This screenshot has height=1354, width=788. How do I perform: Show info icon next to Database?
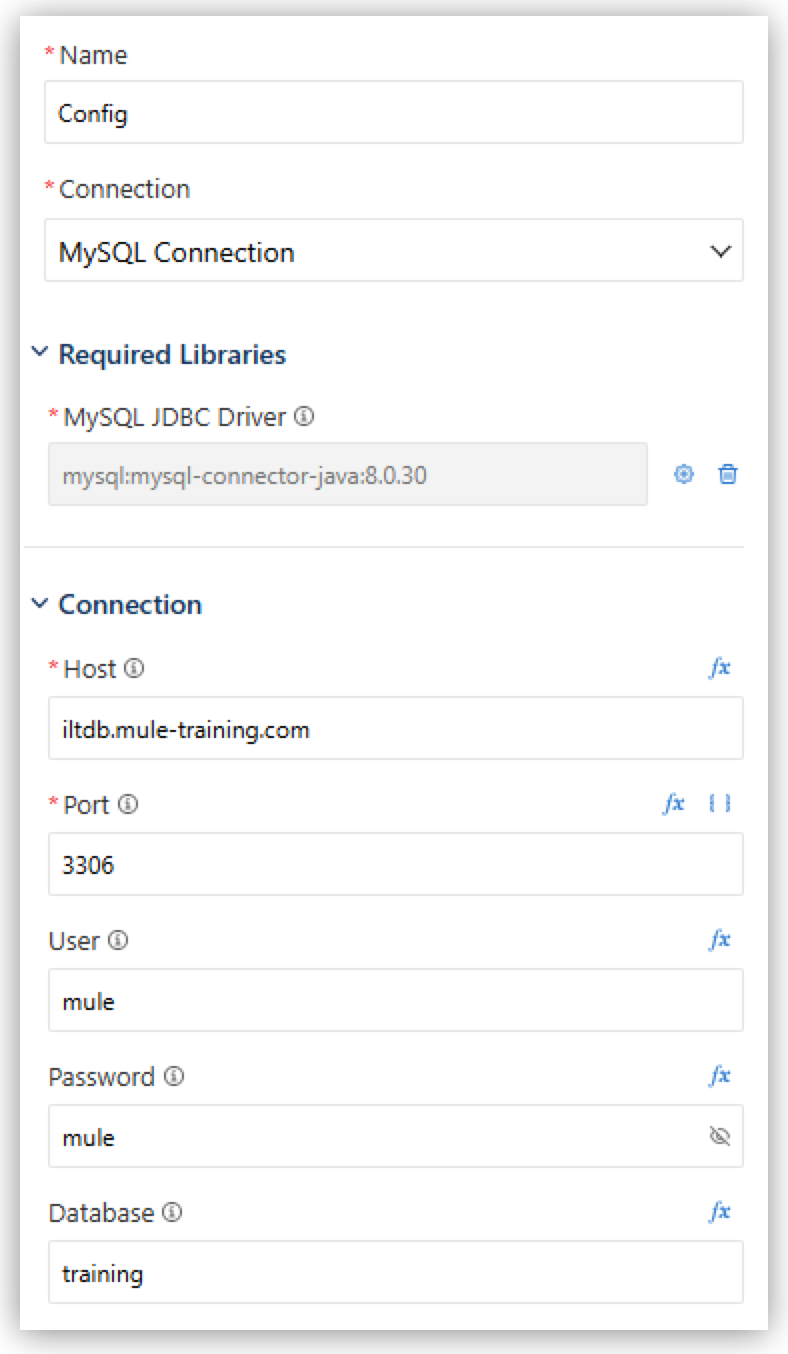(172, 1212)
